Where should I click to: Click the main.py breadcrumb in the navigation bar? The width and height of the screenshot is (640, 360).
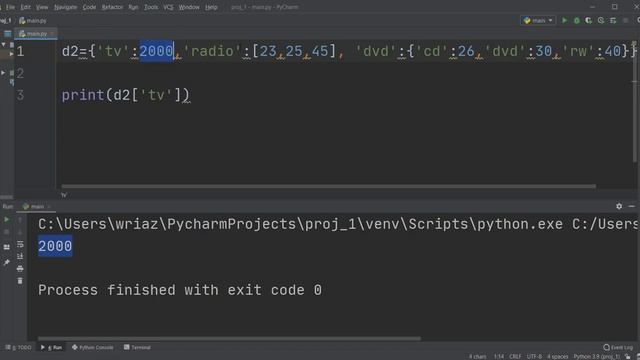[33, 20]
